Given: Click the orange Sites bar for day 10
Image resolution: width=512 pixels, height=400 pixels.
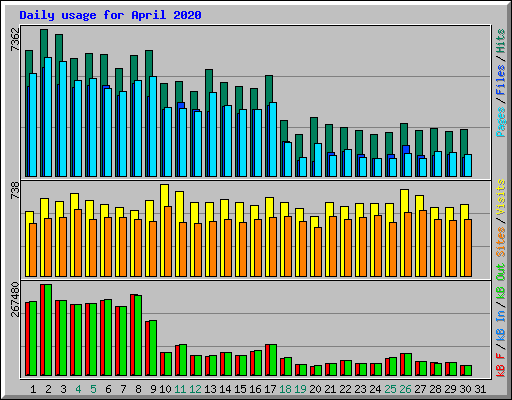Looking at the screenshot, I should coord(168,241).
